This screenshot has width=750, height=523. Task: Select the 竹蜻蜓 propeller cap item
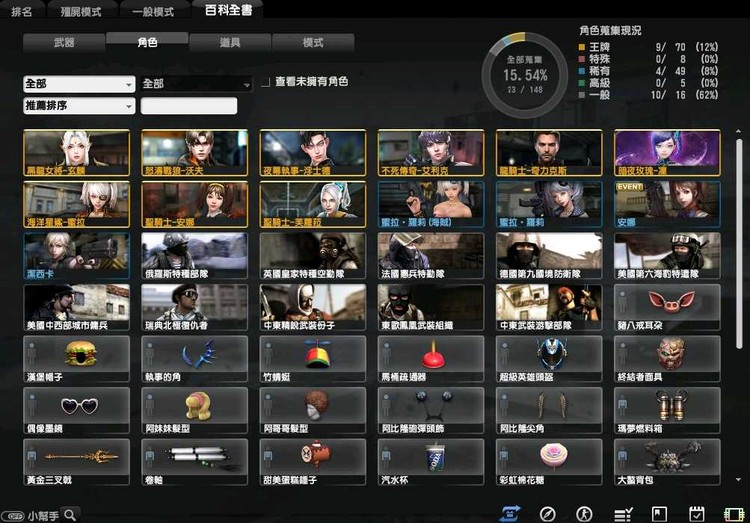313,359
